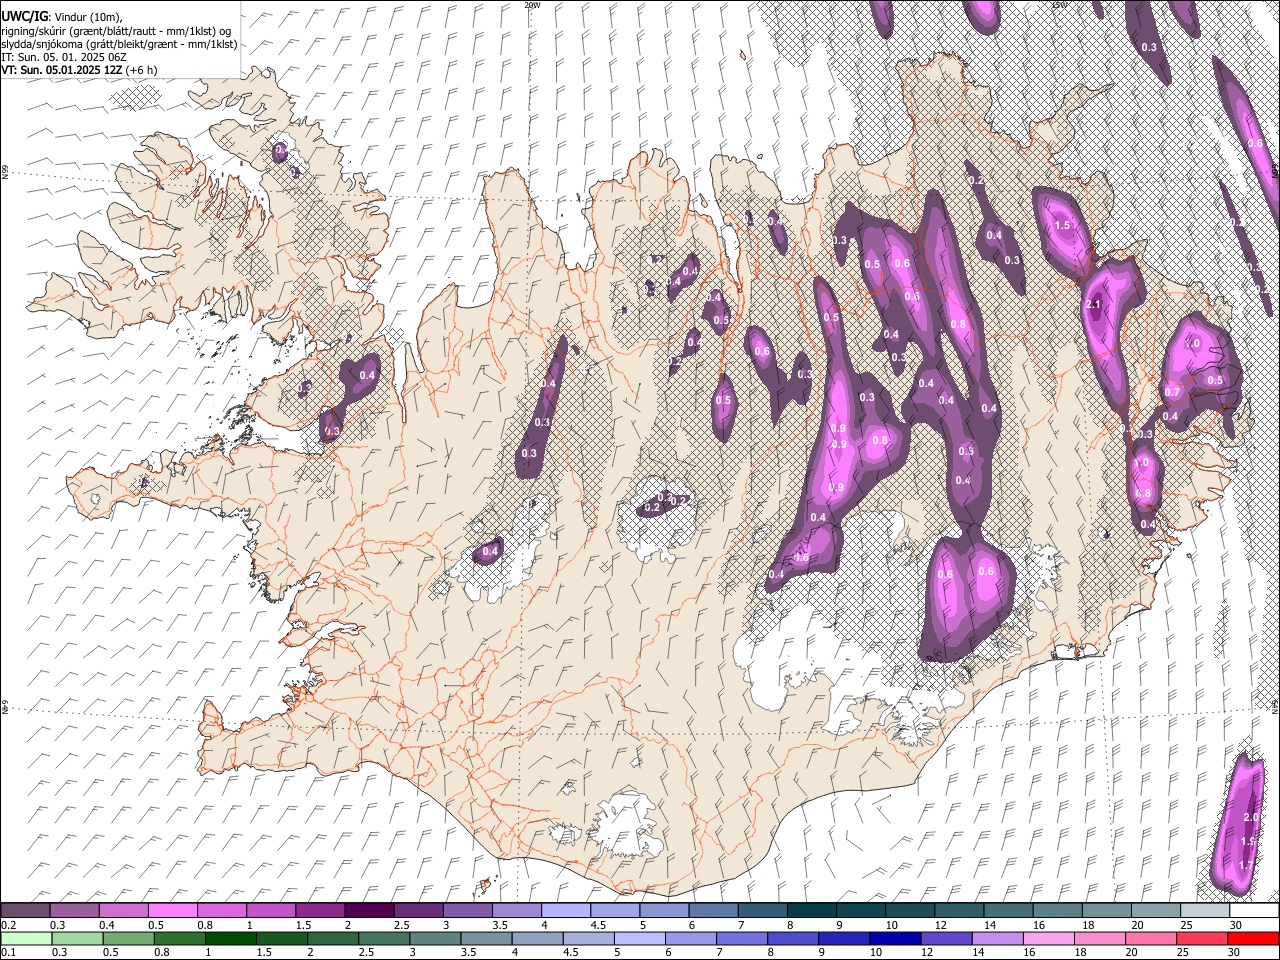Click the pale mint 0.1 rain legend swatch
Viewport: 1280px width, 960px height.
coord(26,938)
